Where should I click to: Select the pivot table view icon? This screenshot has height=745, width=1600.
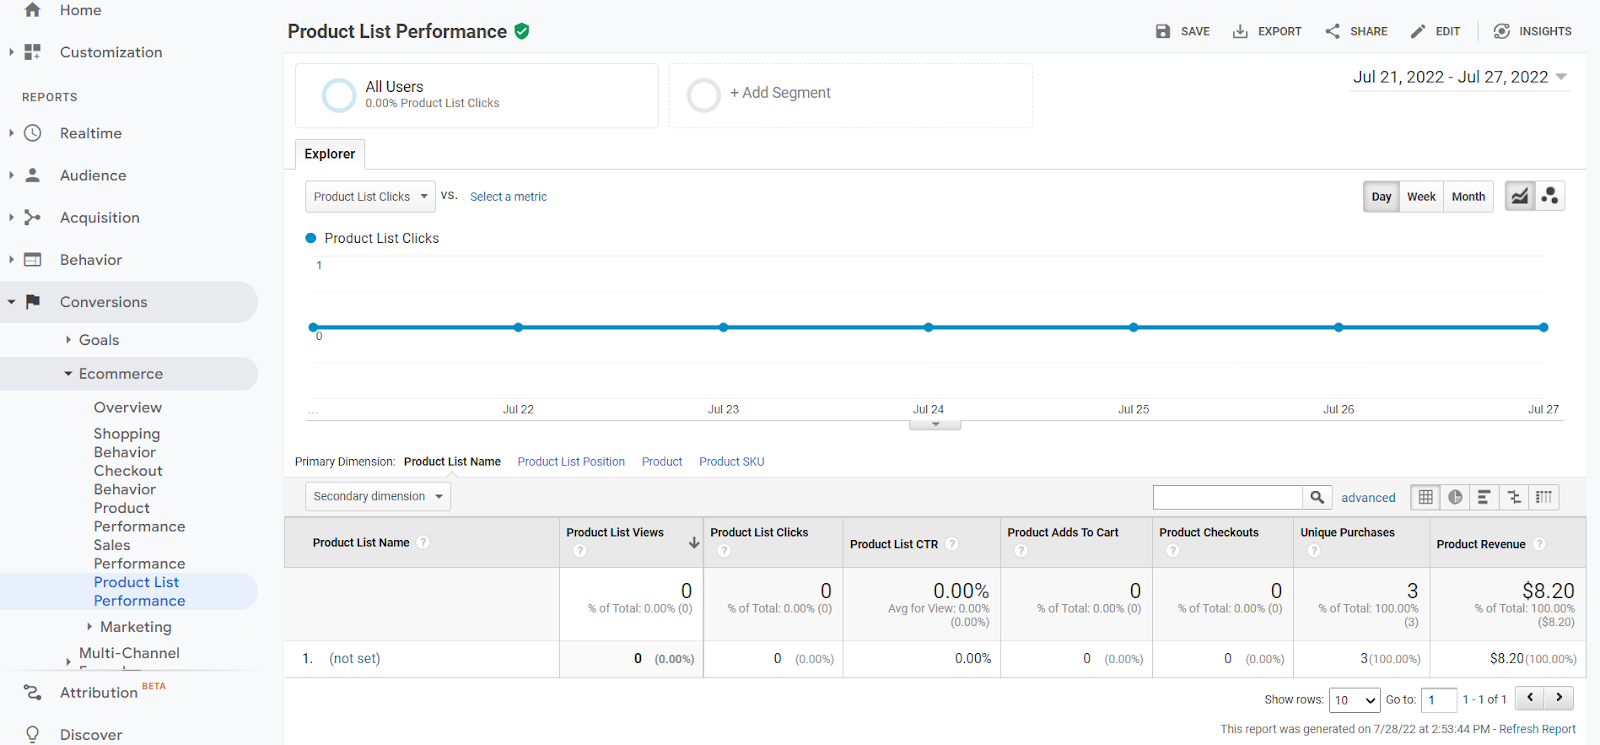(1544, 497)
